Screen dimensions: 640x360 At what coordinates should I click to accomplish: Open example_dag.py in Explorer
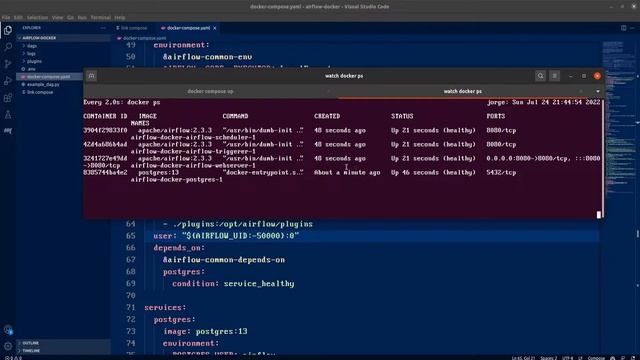point(43,84)
